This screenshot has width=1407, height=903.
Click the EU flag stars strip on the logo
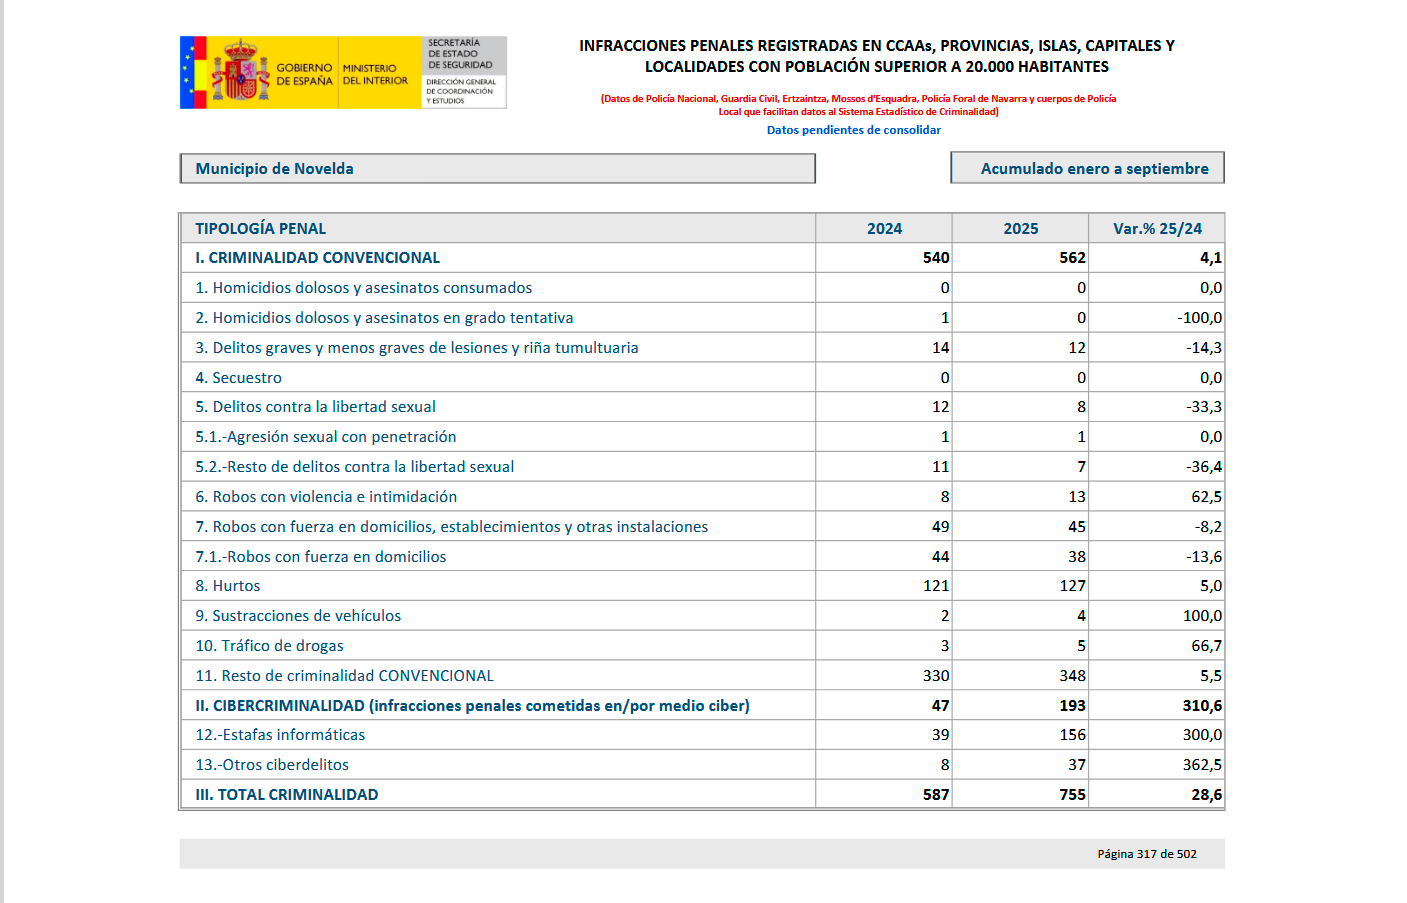click(x=186, y=73)
